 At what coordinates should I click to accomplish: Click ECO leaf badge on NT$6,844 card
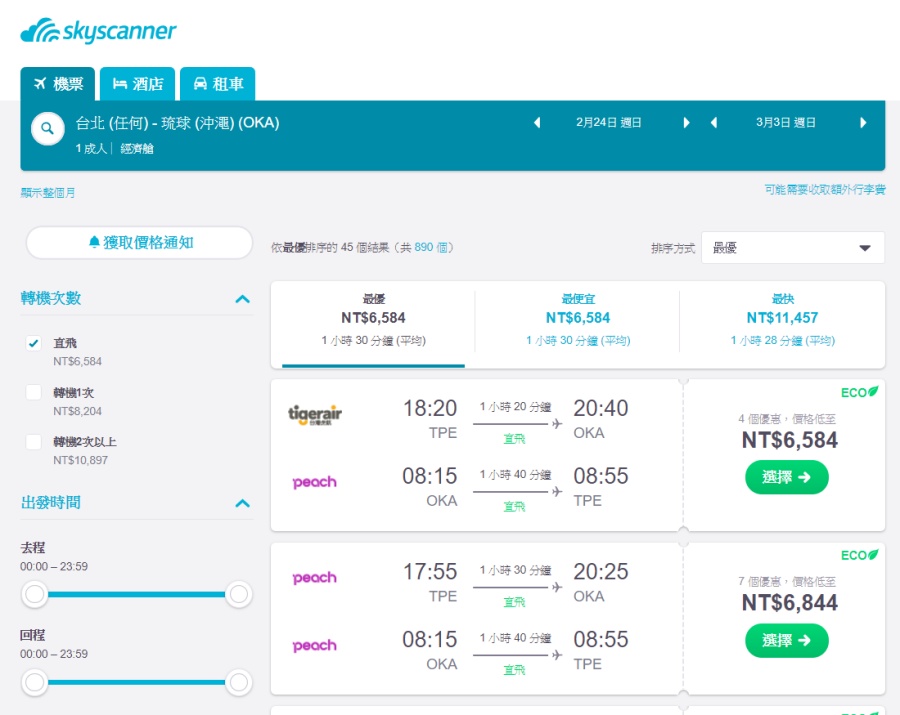[859, 555]
